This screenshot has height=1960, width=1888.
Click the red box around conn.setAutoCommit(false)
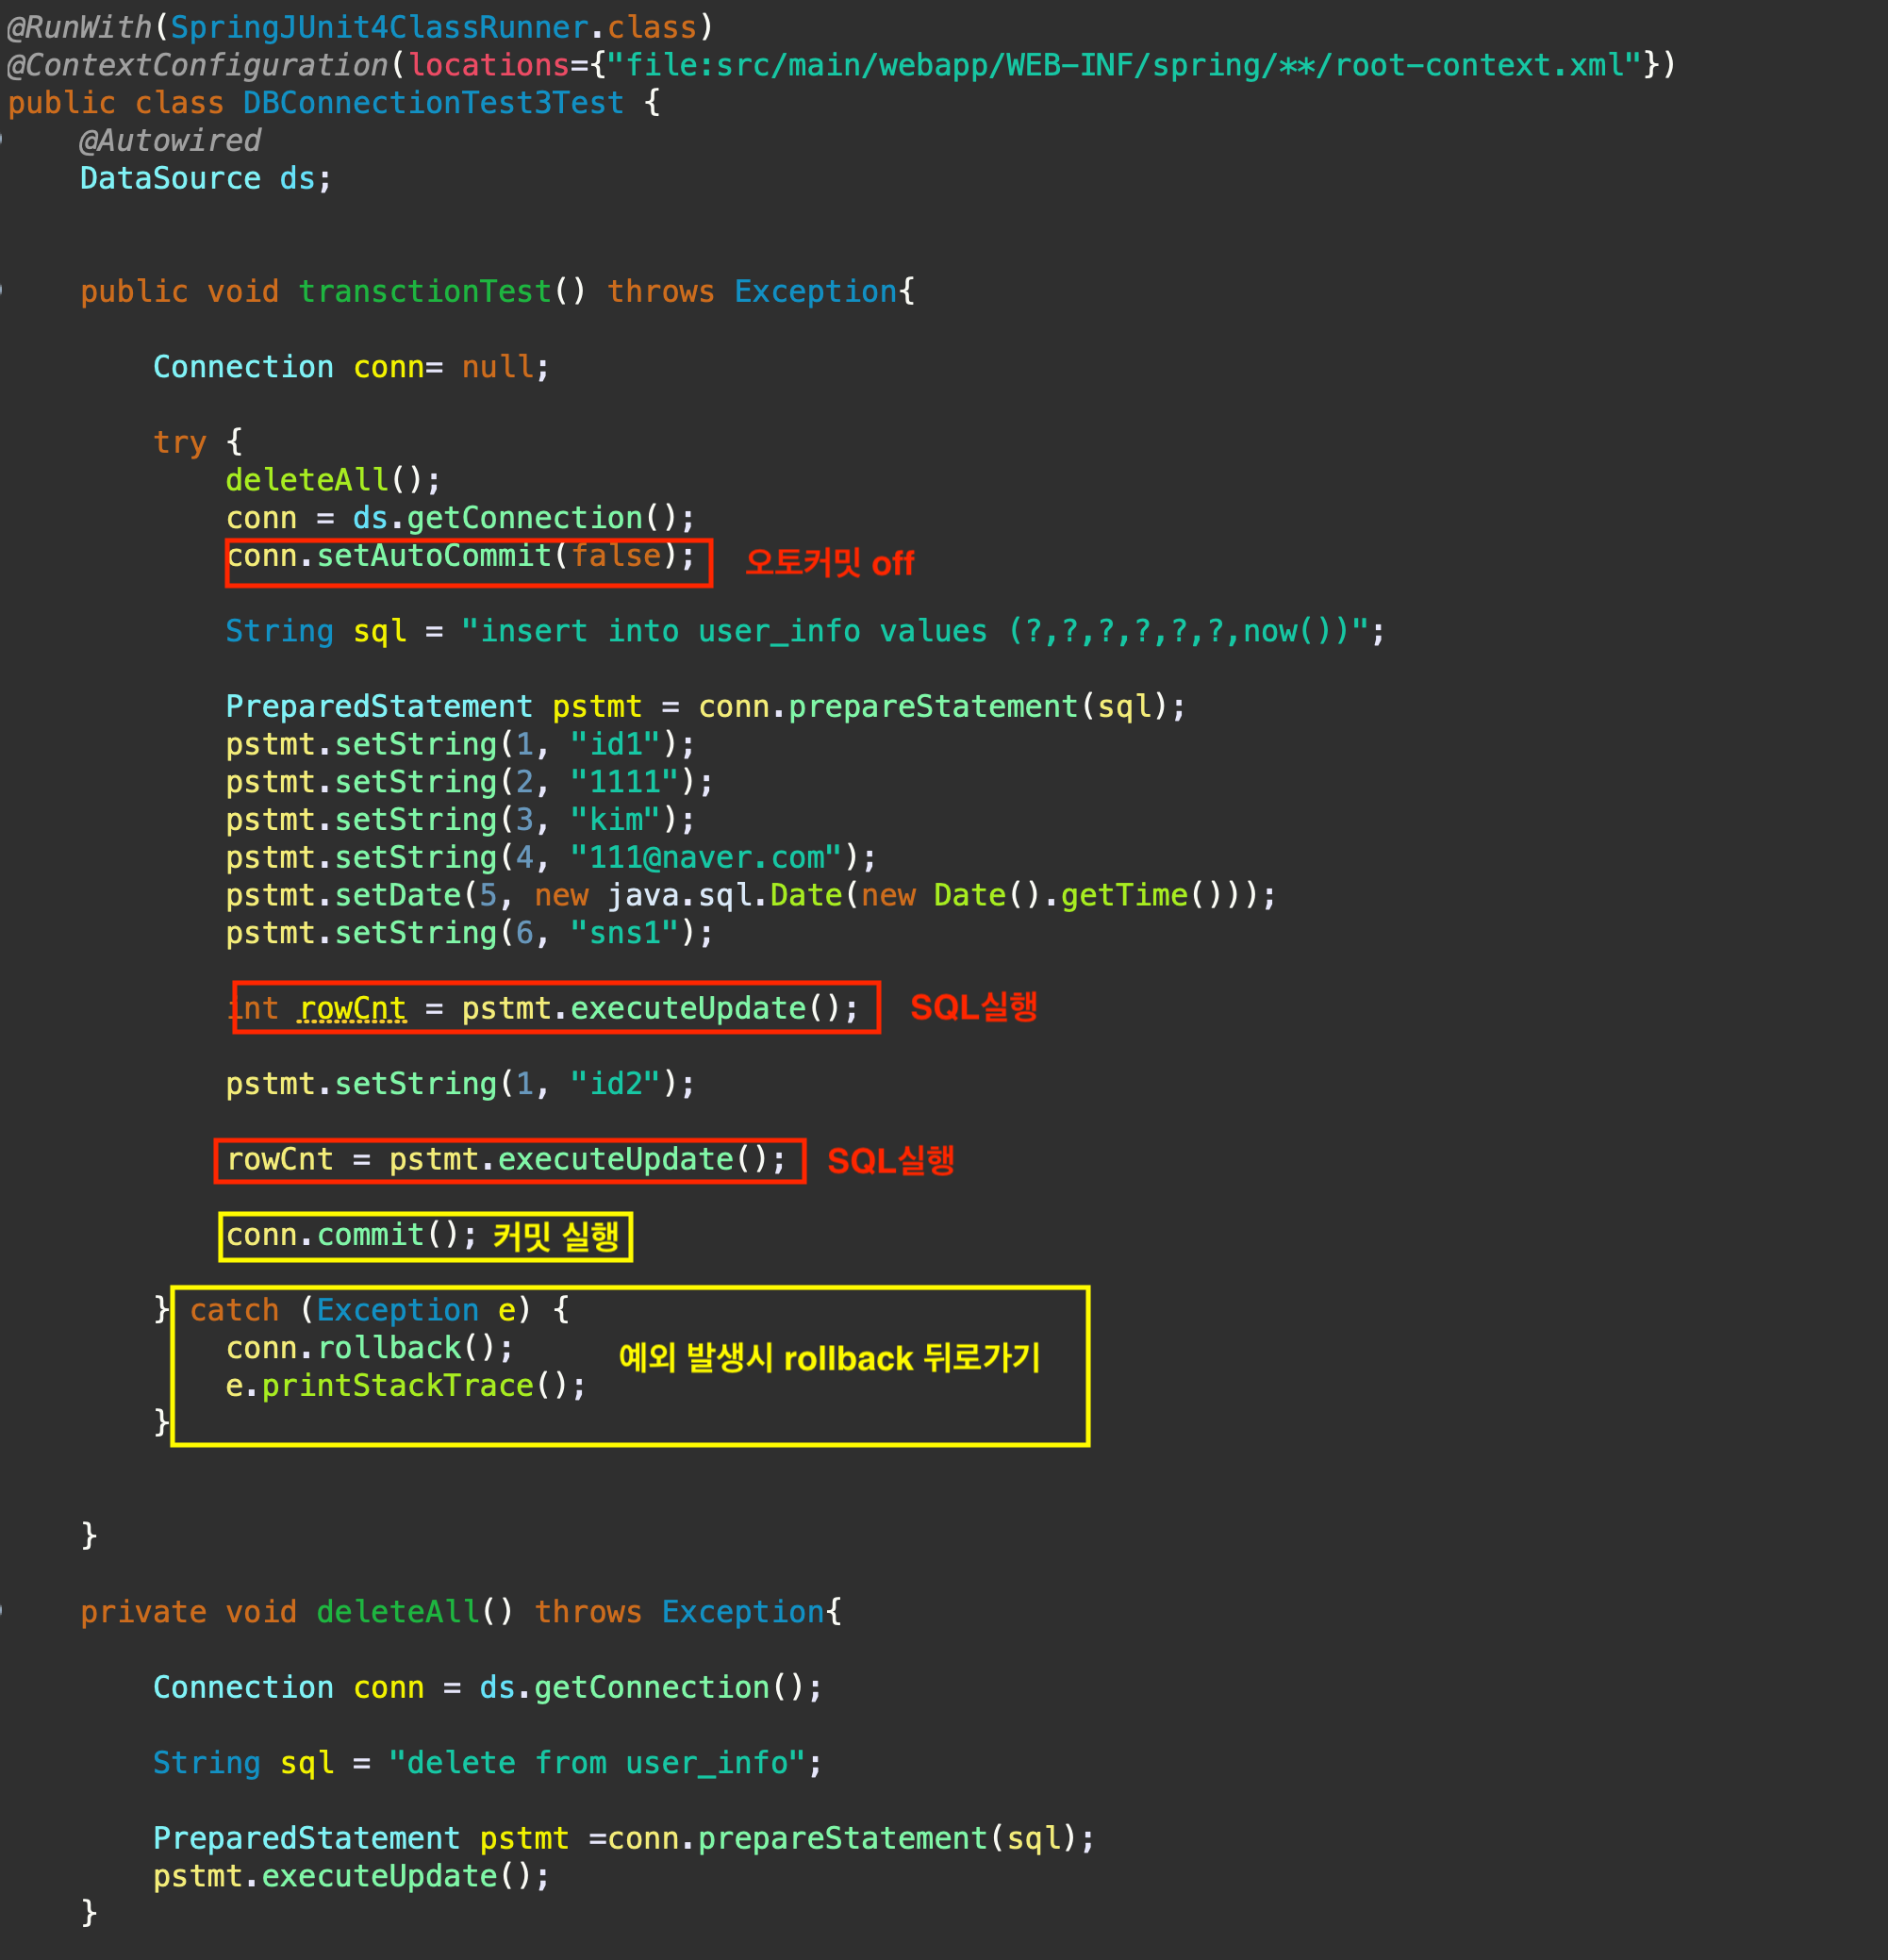point(468,562)
